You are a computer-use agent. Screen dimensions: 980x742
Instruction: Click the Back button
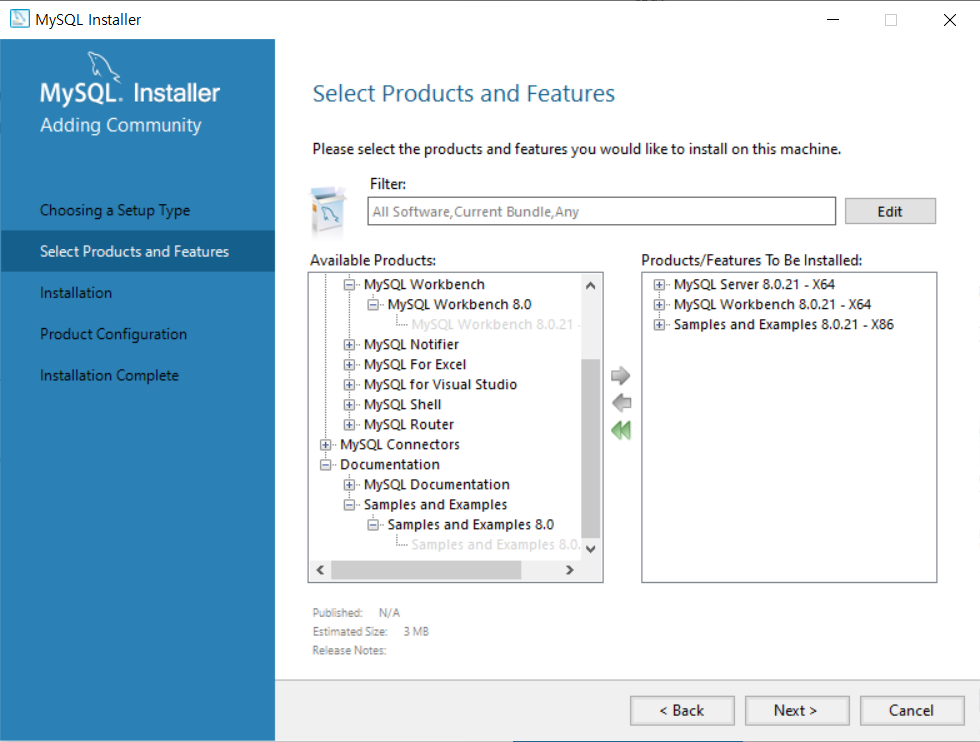click(682, 711)
